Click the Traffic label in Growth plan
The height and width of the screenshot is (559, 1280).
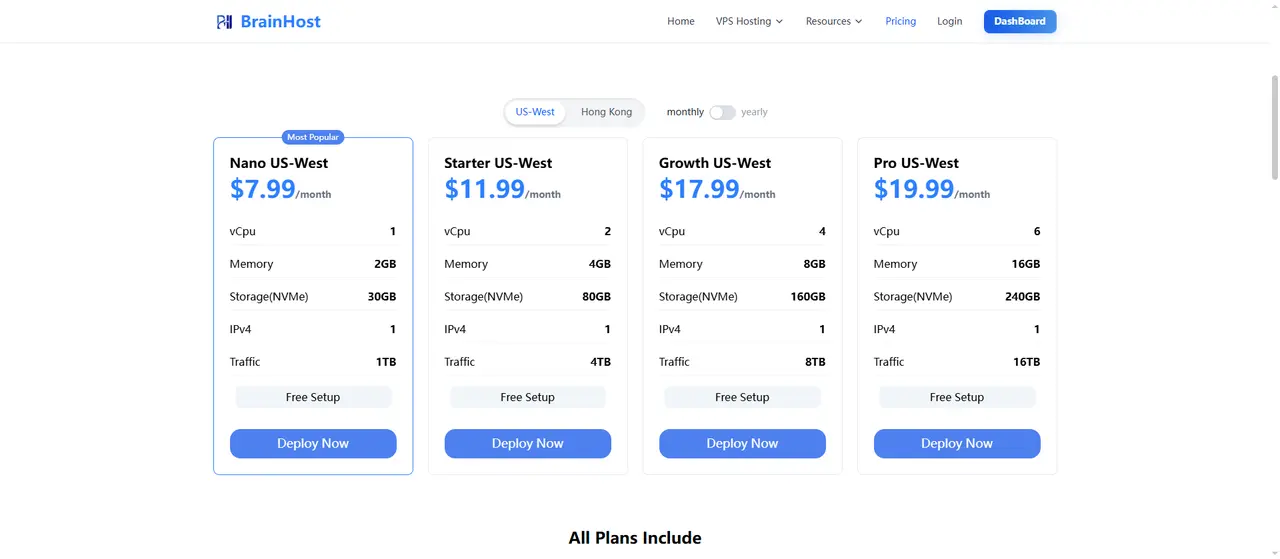coord(674,362)
